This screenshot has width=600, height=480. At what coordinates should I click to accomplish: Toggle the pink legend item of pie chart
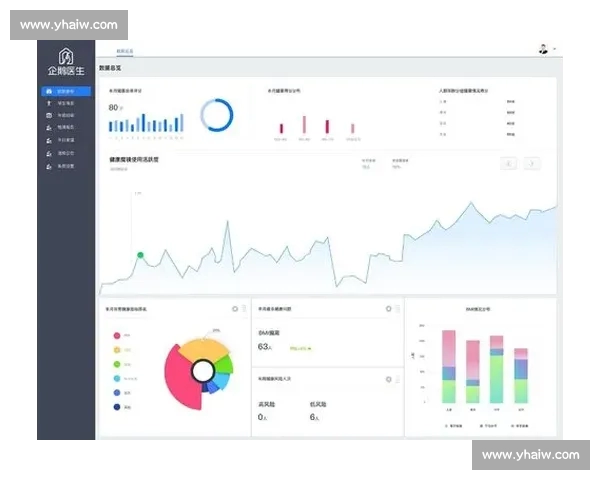pyautogui.click(x=117, y=336)
